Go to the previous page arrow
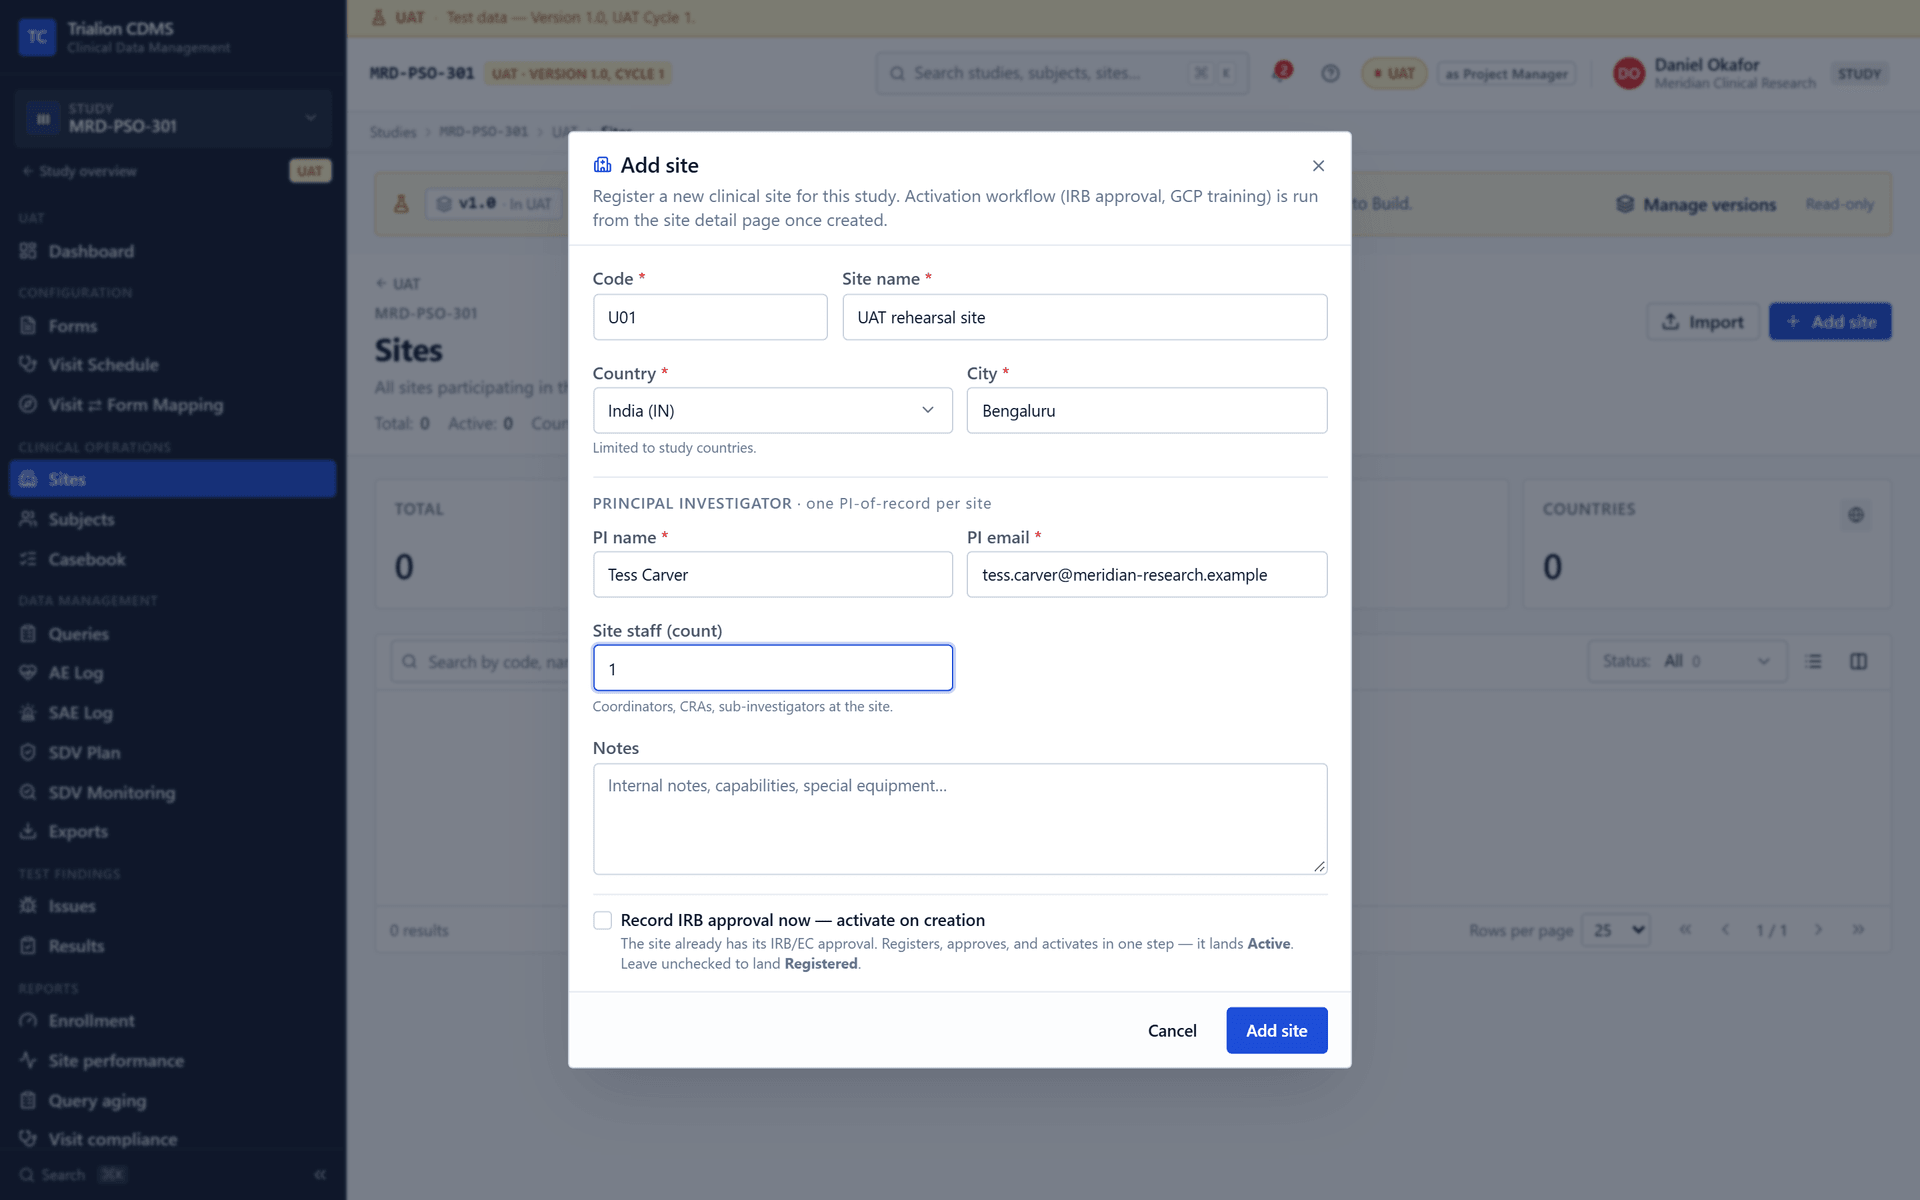Screen dimensions: 1920x1200 [x=1725, y=930]
